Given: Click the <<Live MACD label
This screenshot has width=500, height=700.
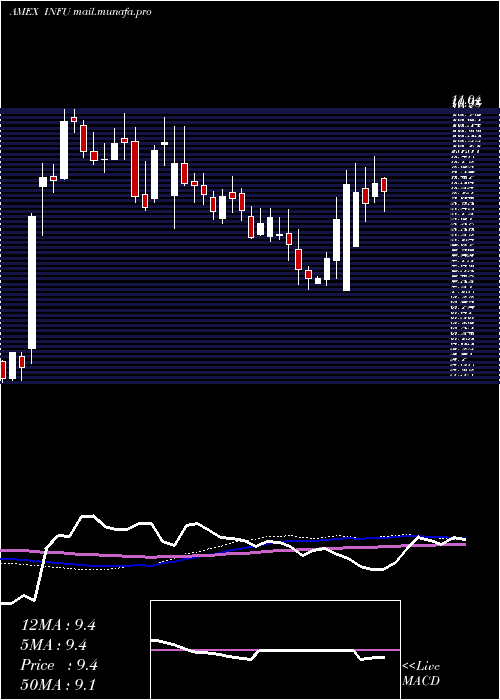Looking at the screenshot, I should point(421,674).
